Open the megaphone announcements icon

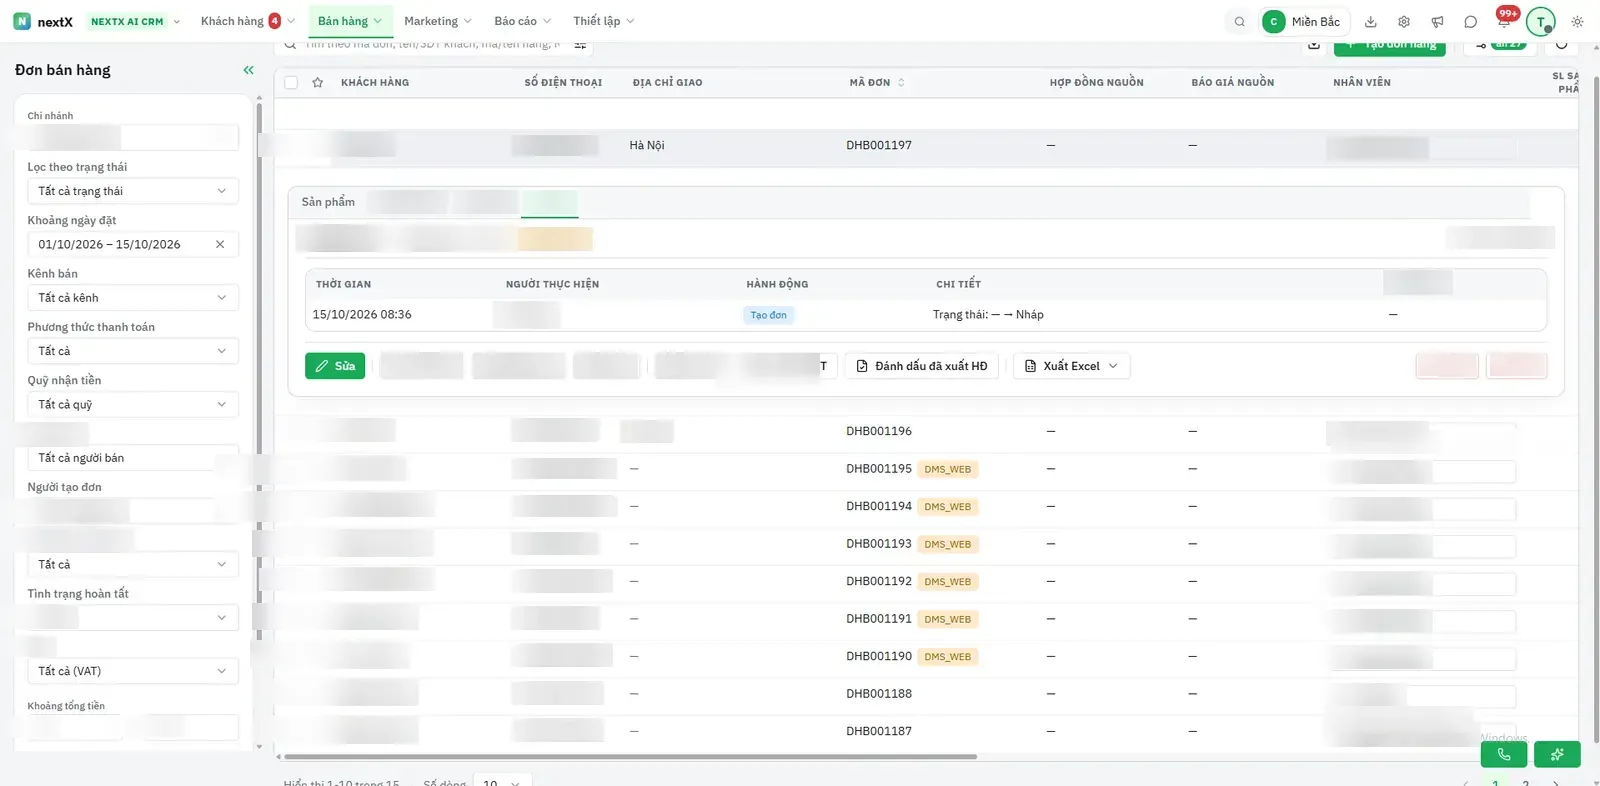(x=1437, y=22)
